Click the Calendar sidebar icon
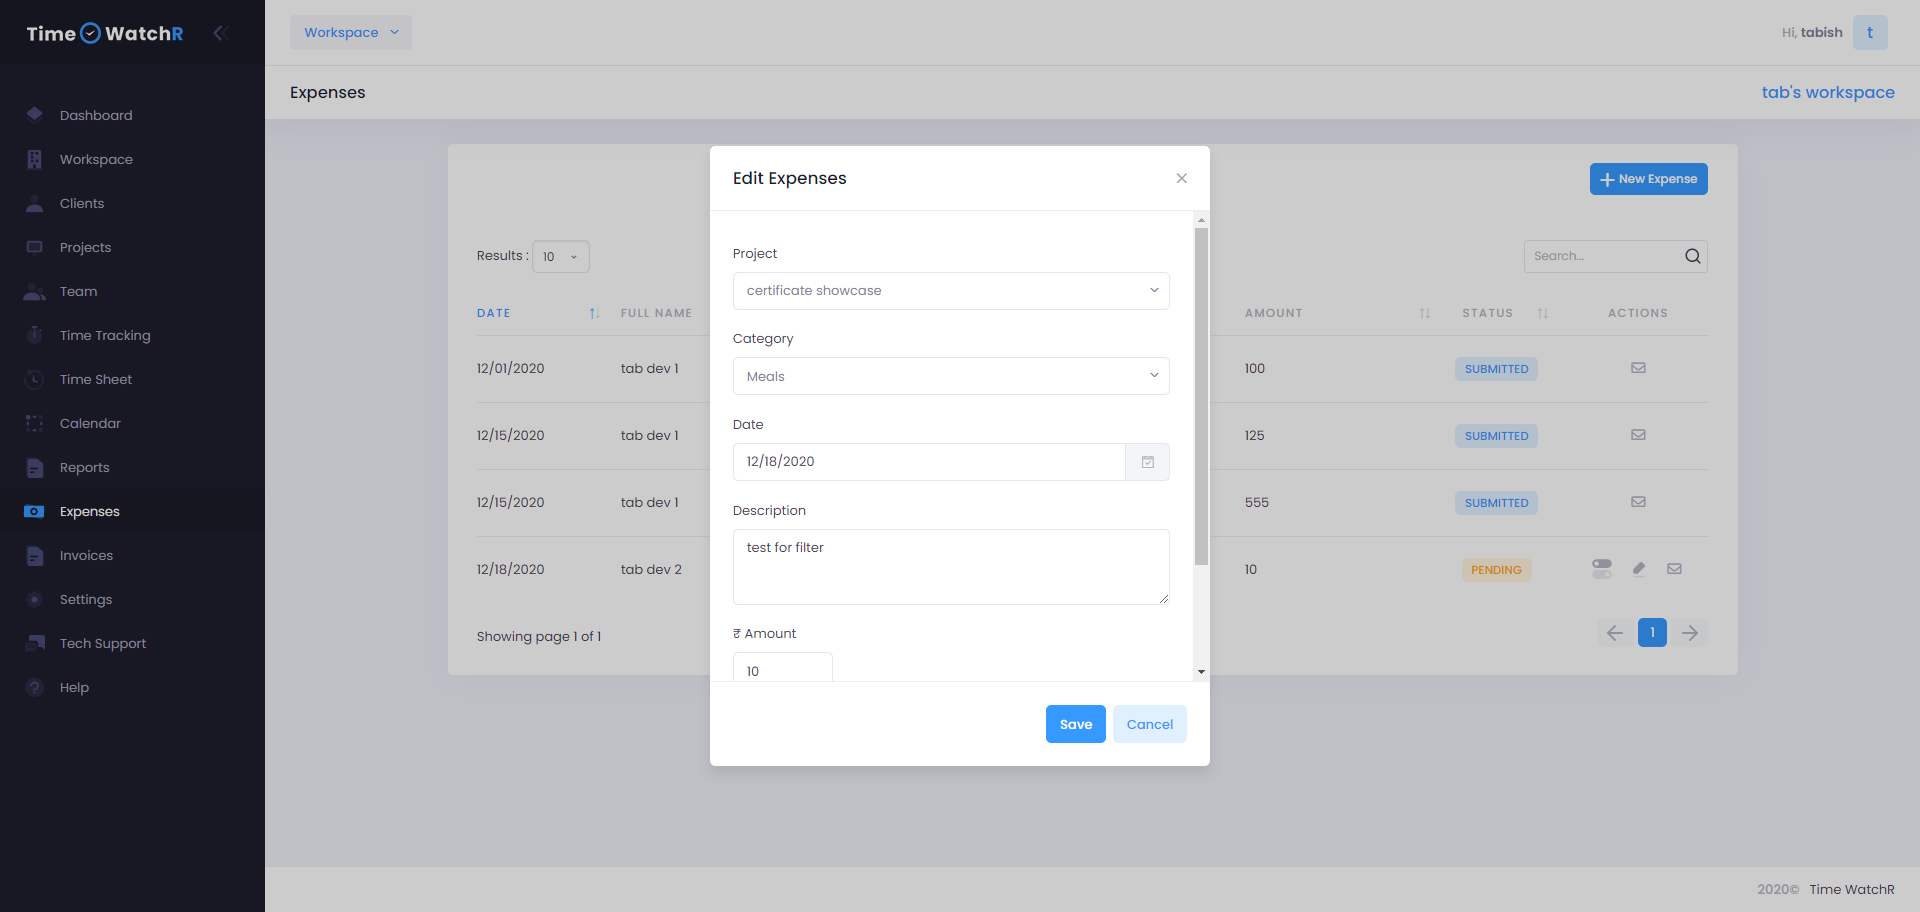Screen dimensions: 1920x912 35,423
